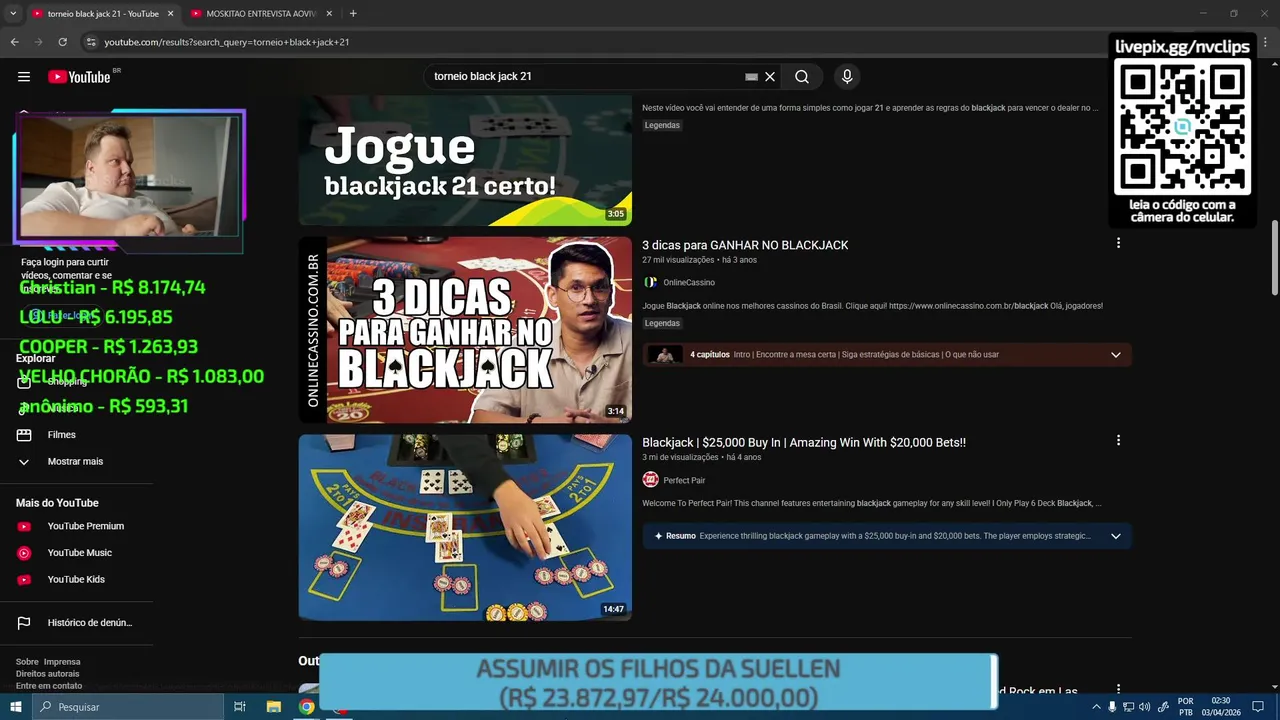1280x720 pixels.
Task: Open more options for 3 dicas video
Action: pyautogui.click(x=1118, y=243)
